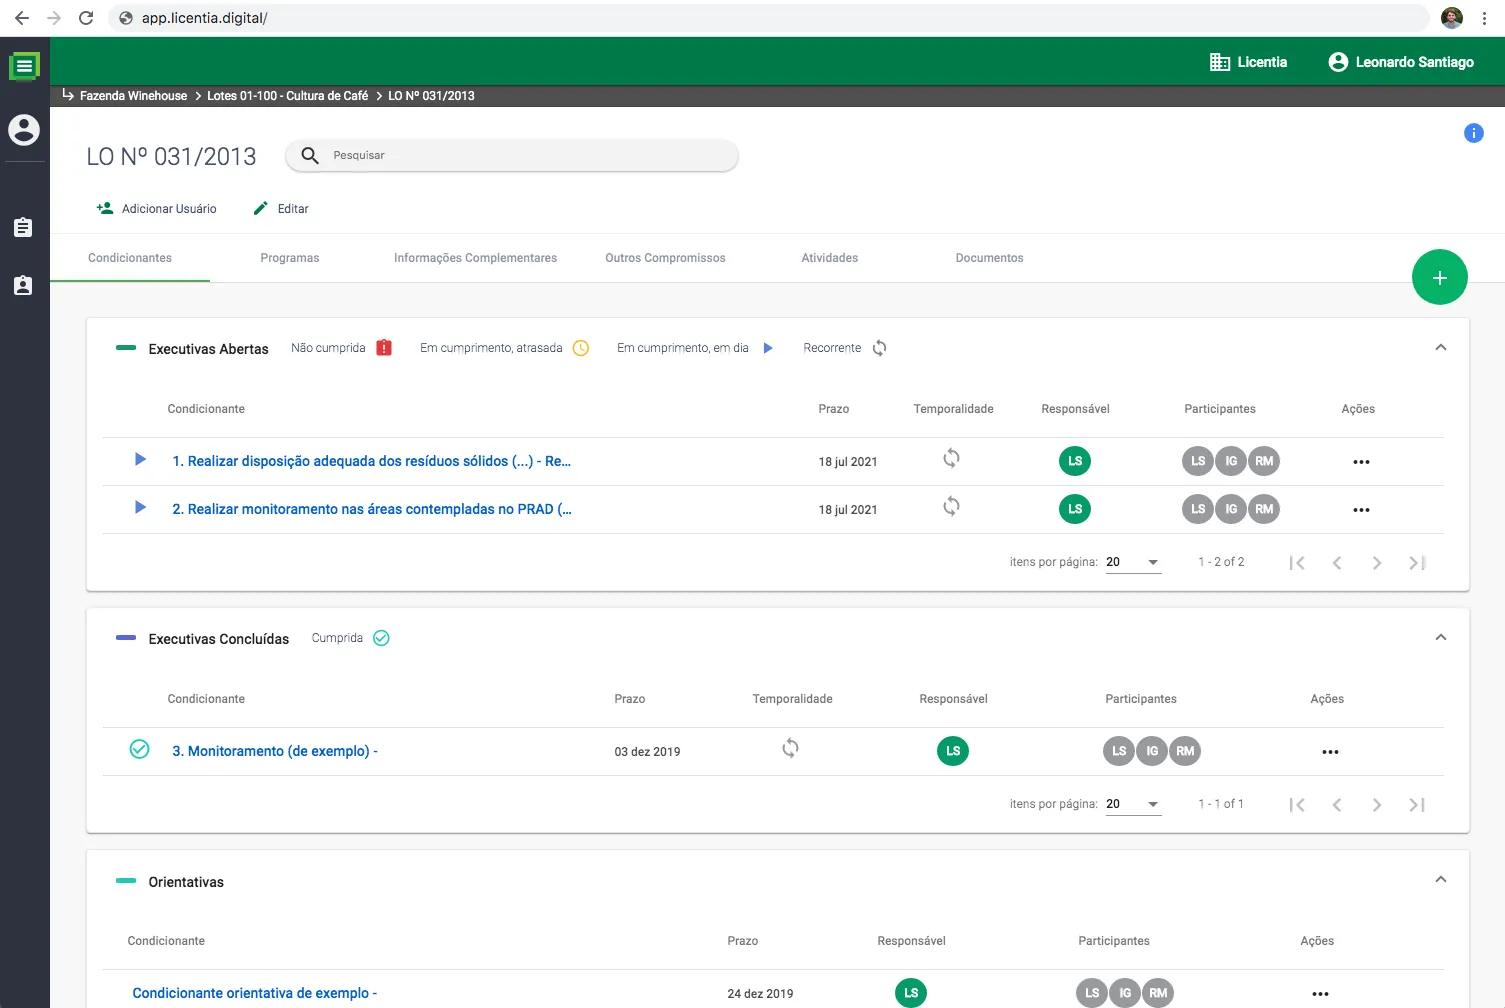Switch to the Informações Complementares tab
Image resolution: width=1505 pixels, height=1008 pixels.
click(475, 258)
